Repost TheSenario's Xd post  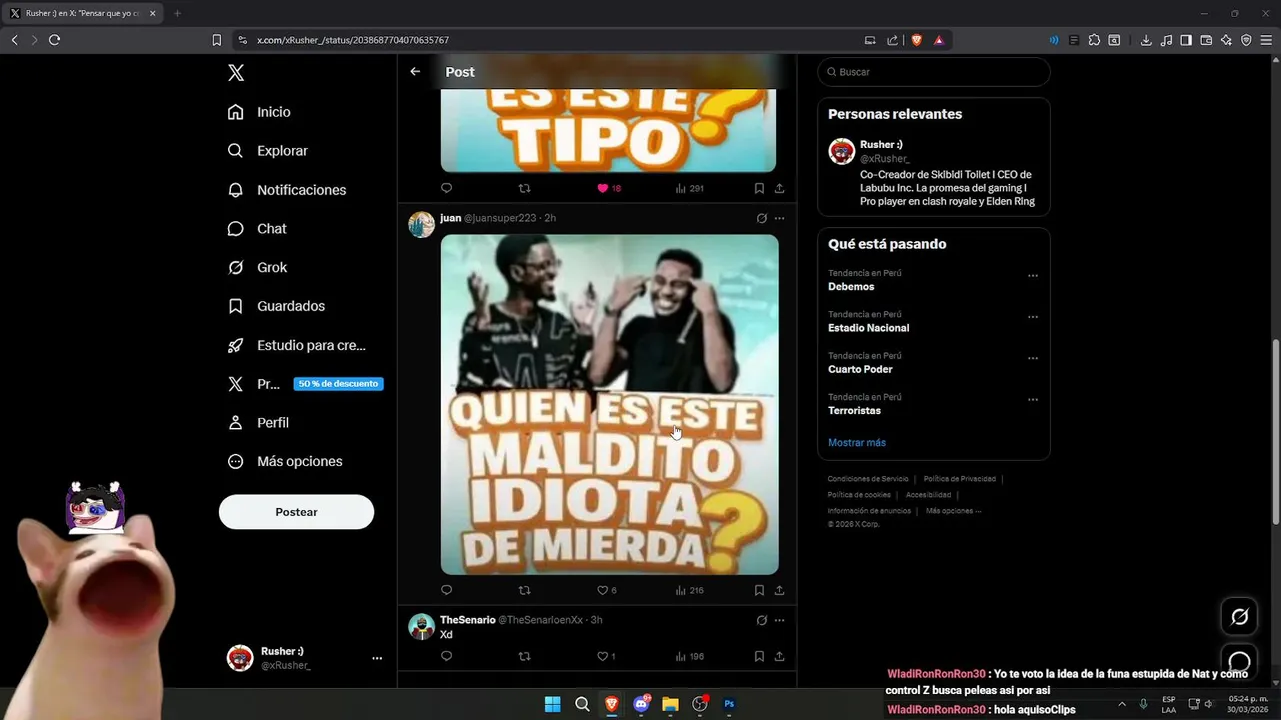[524, 656]
